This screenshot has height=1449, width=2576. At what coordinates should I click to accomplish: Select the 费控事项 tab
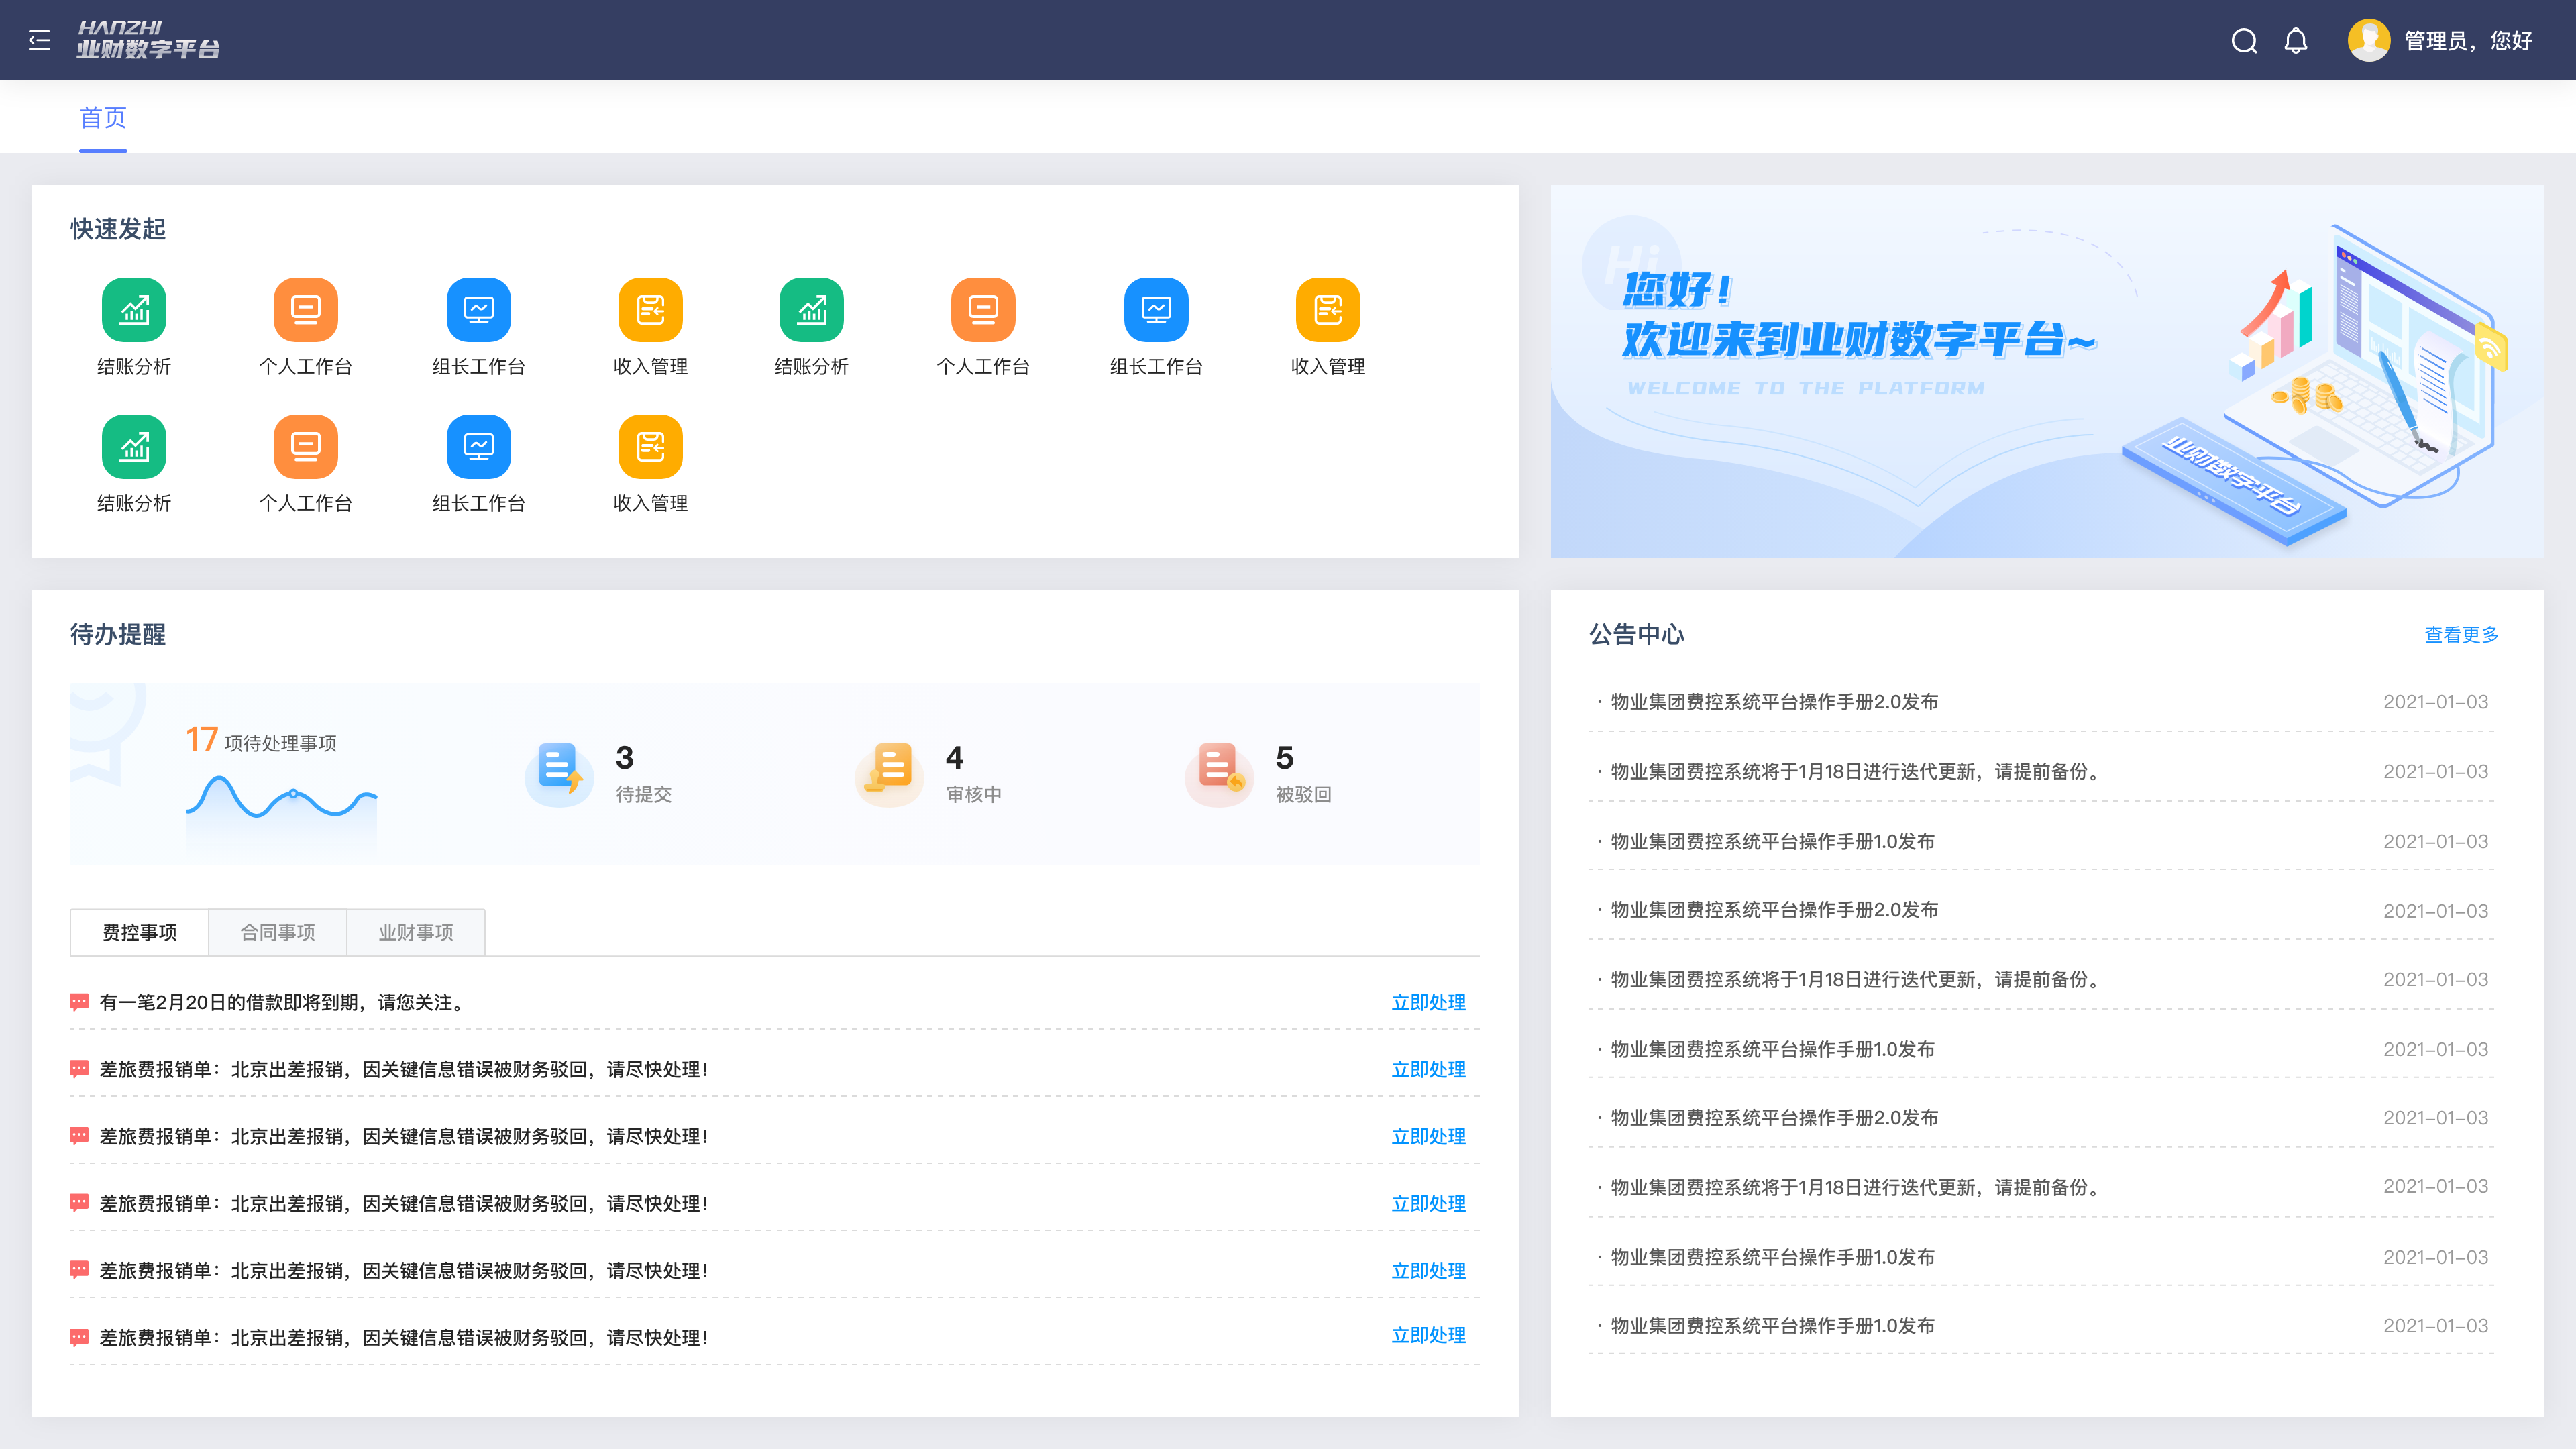click(x=139, y=932)
